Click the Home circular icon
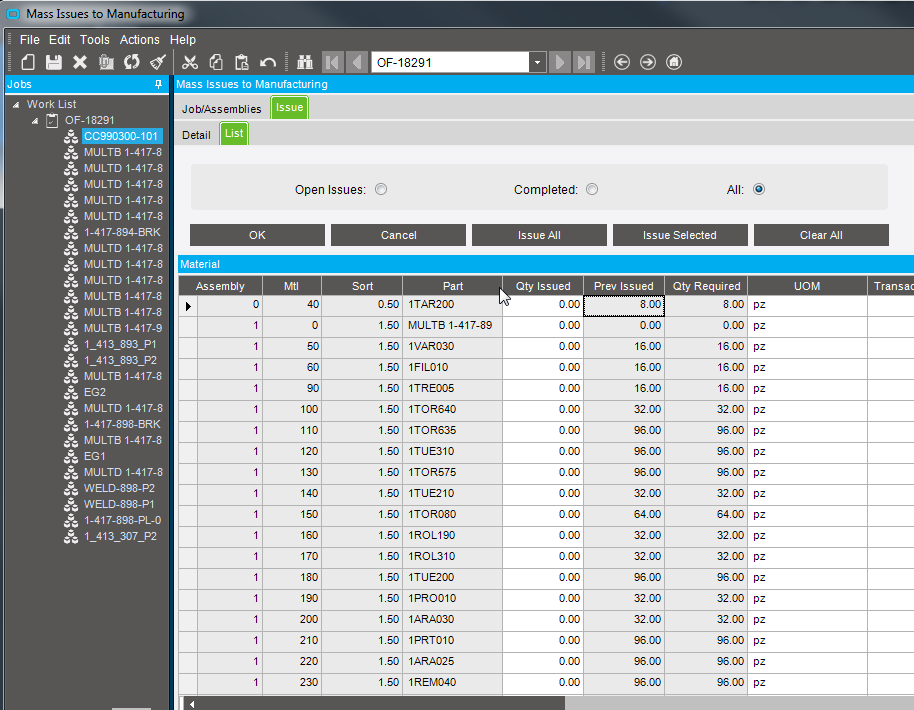 click(674, 62)
